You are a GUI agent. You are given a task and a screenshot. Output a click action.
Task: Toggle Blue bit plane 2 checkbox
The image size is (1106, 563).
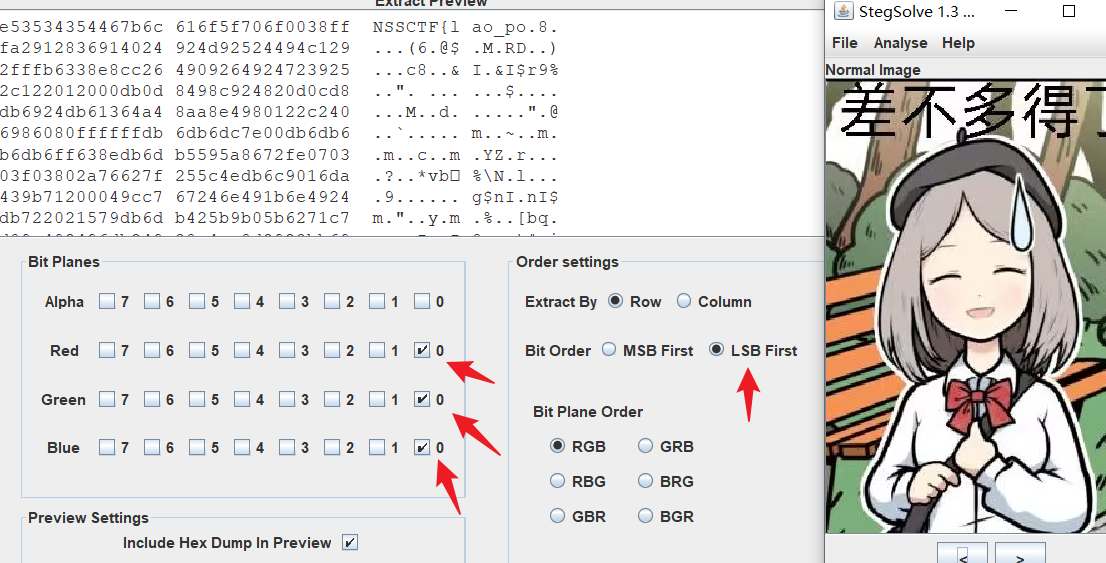[x=332, y=447]
